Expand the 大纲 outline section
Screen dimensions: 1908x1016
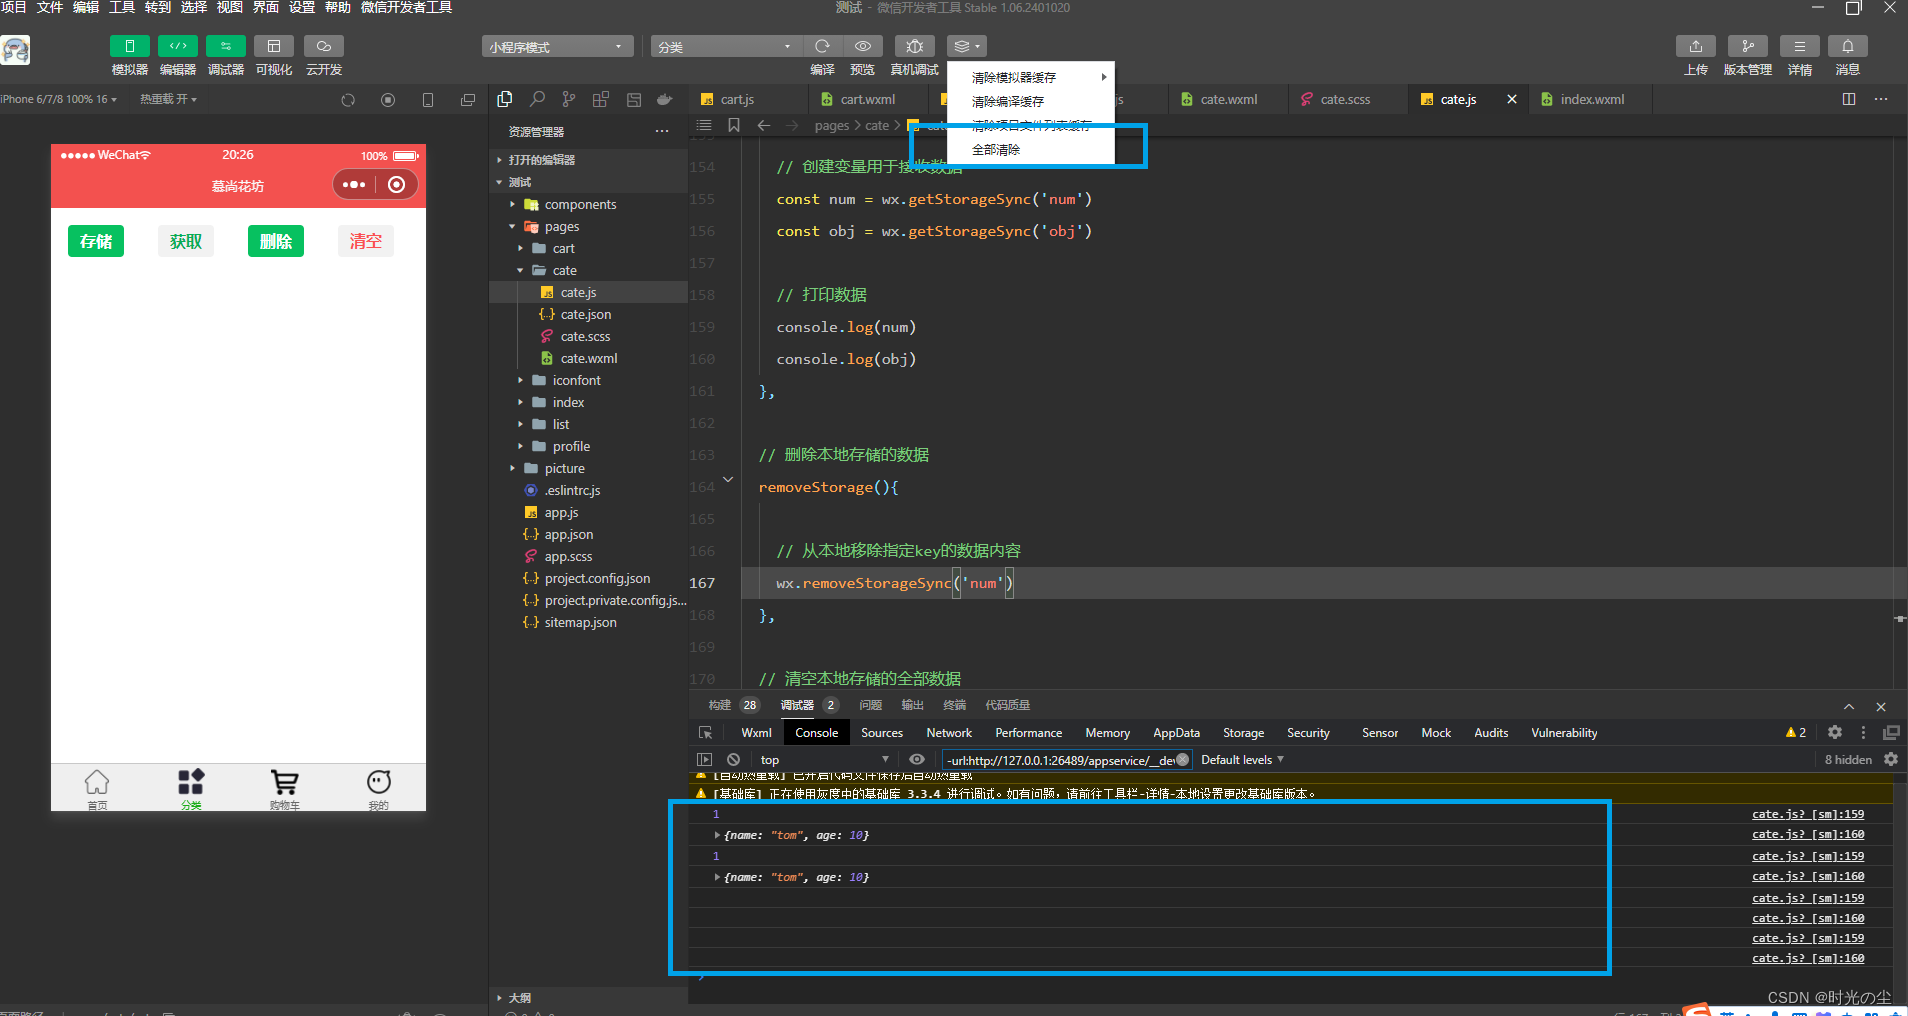588,998
